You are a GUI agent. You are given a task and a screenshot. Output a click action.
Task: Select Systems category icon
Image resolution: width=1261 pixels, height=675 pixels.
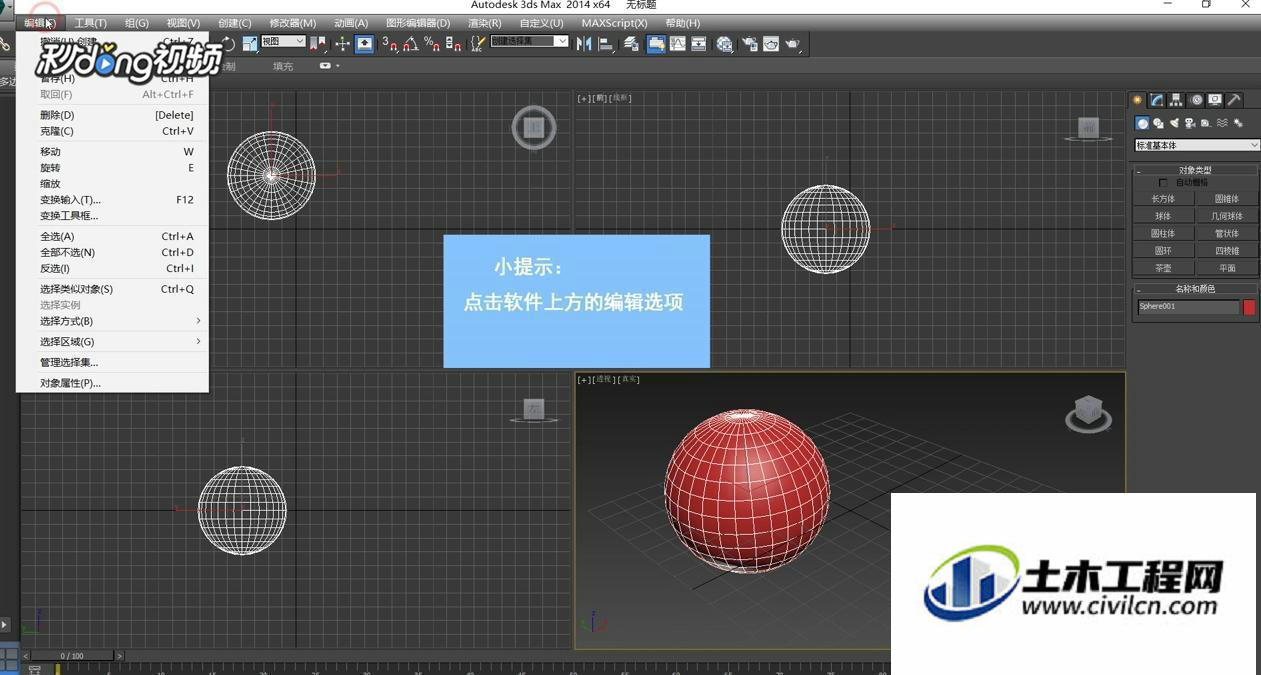[1238, 123]
